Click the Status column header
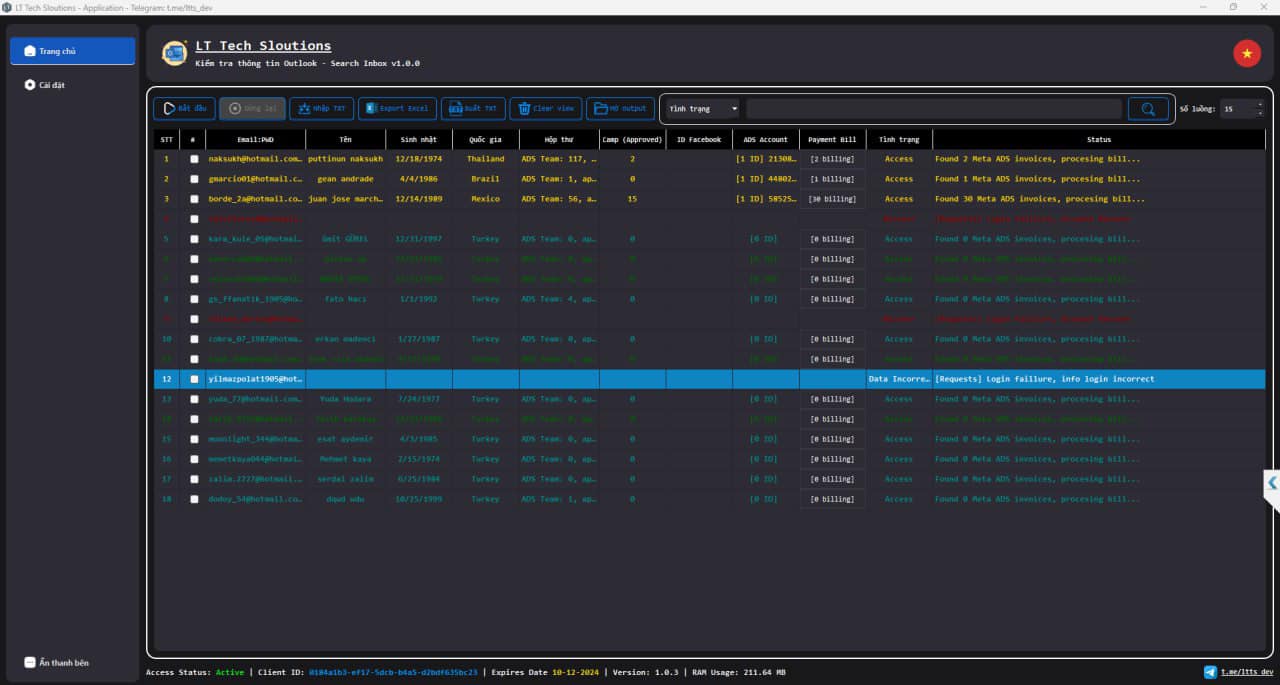 [x=1099, y=139]
